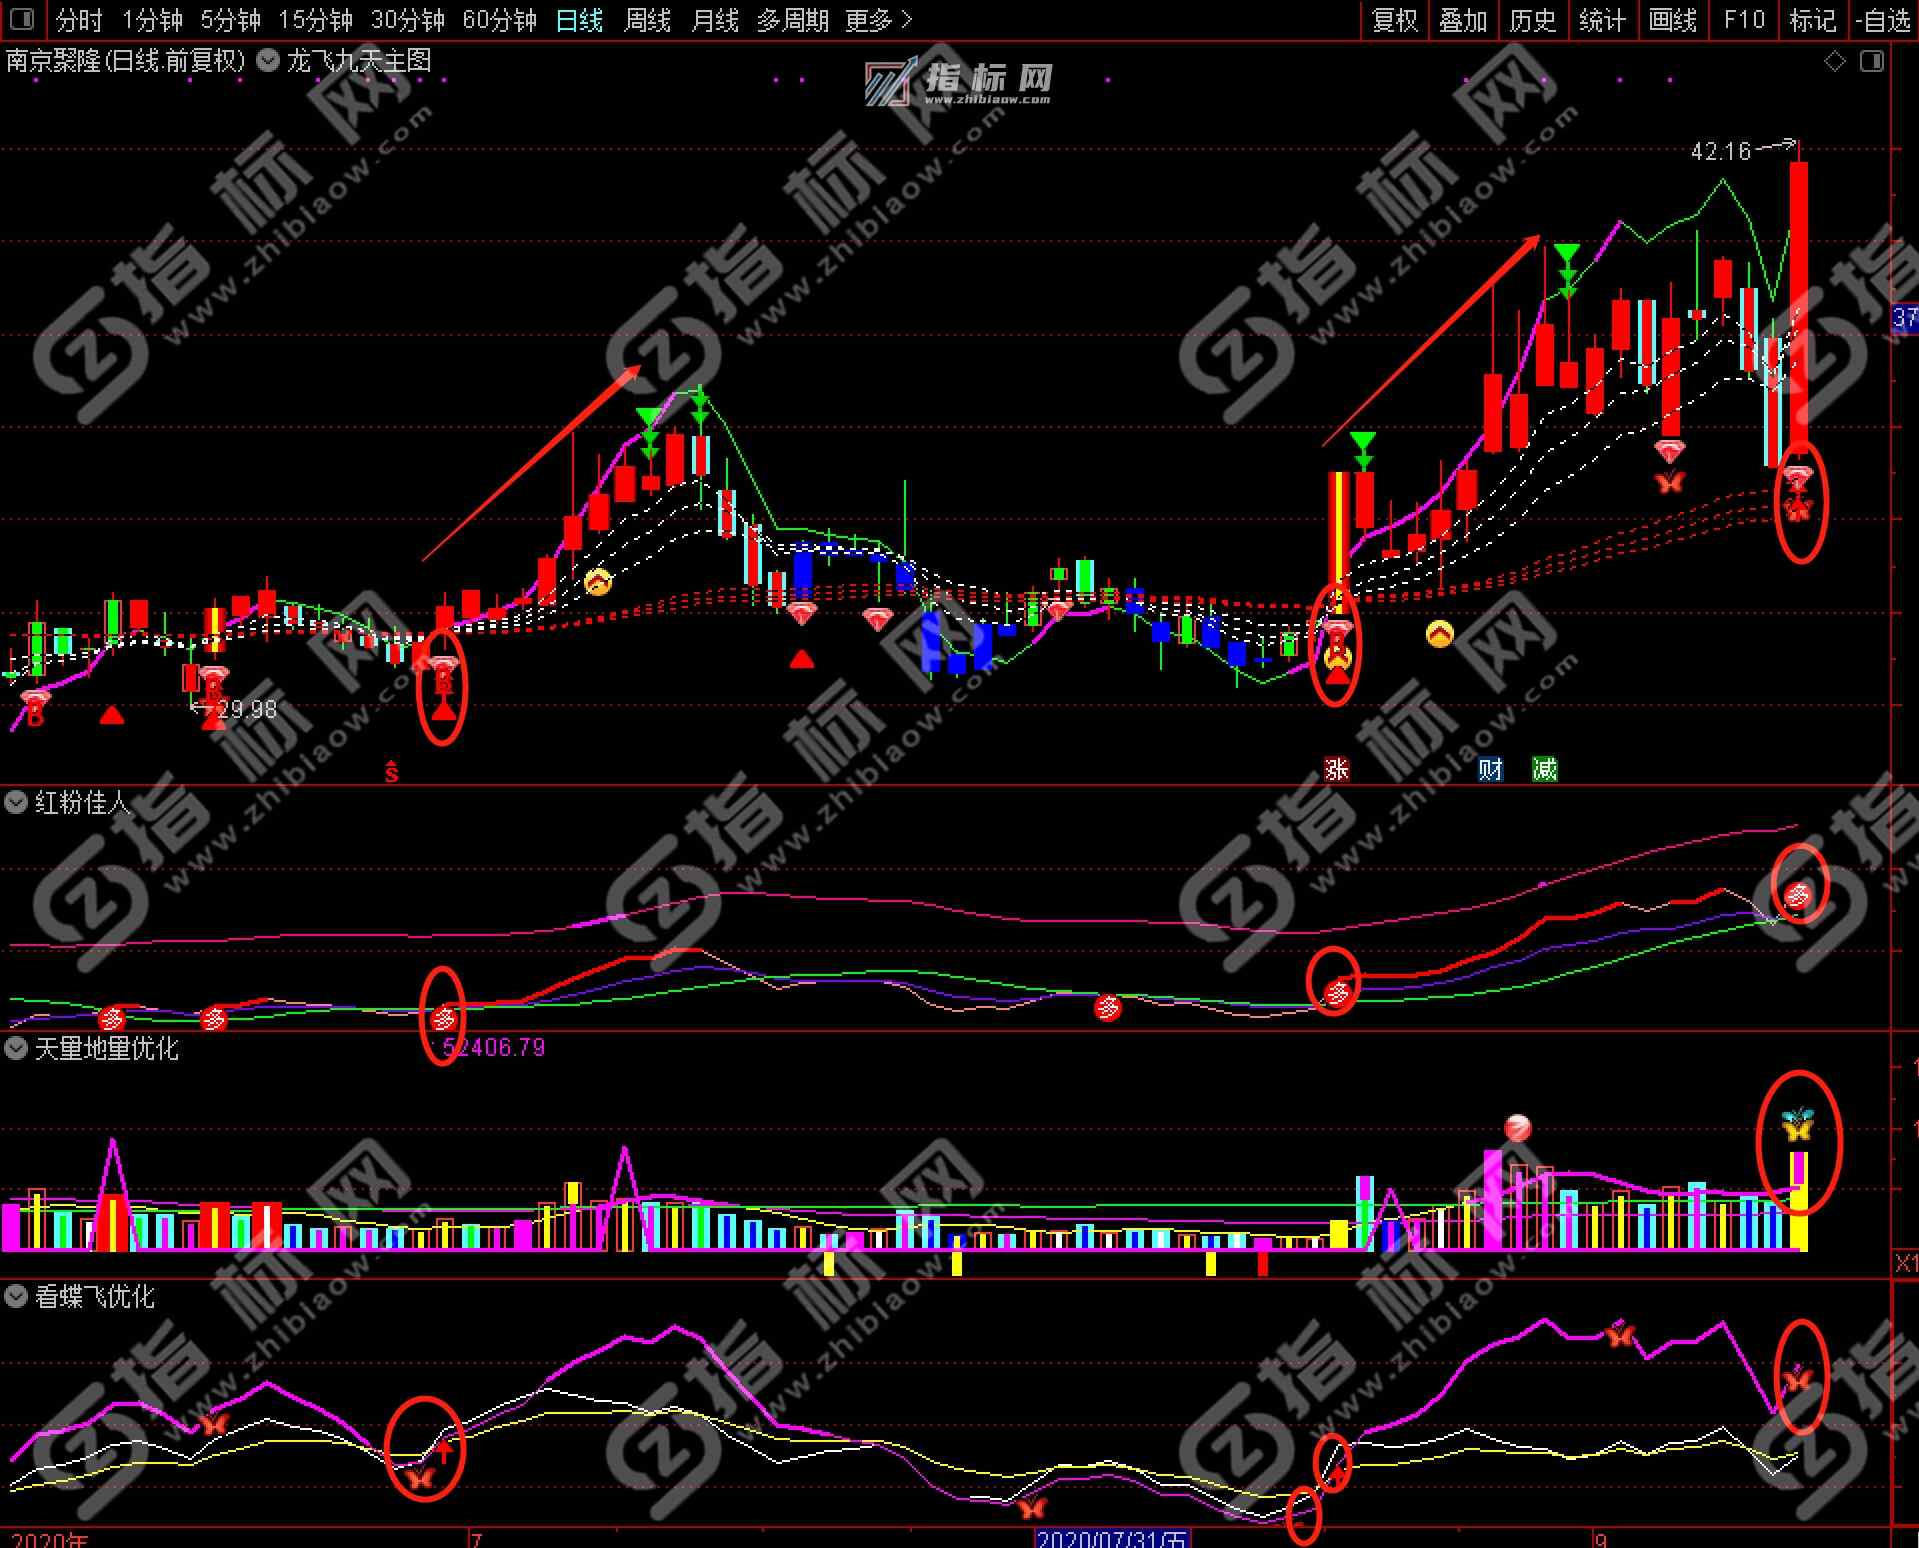The image size is (1919, 1548).
Task: Expand the 天量地量优化 indicator menu
Action: 16,1048
